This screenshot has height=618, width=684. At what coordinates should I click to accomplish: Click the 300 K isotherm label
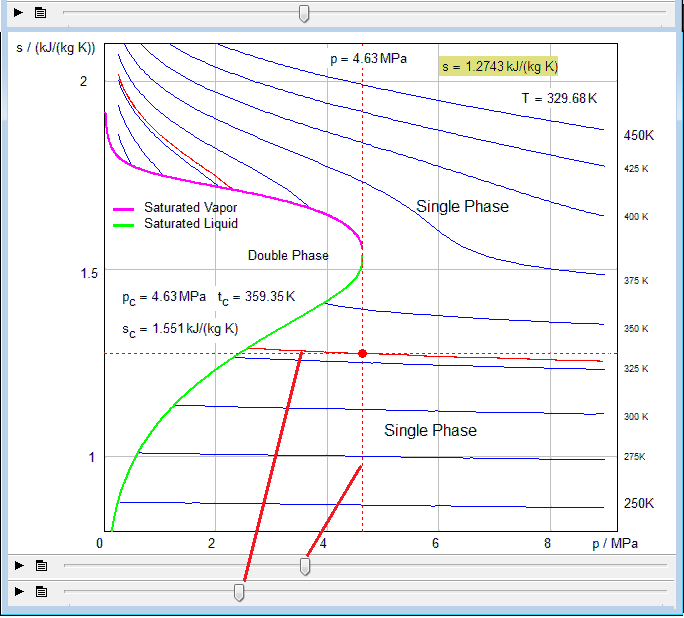coord(636,417)
